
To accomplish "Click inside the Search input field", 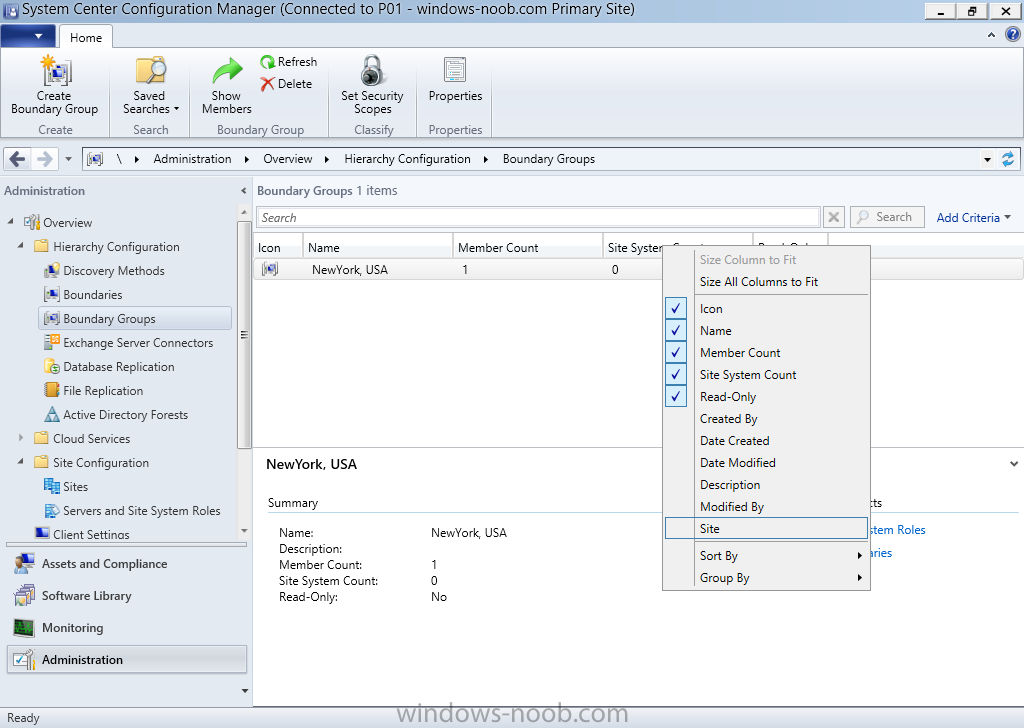I will pyautogui.click(x=537, y=217).
